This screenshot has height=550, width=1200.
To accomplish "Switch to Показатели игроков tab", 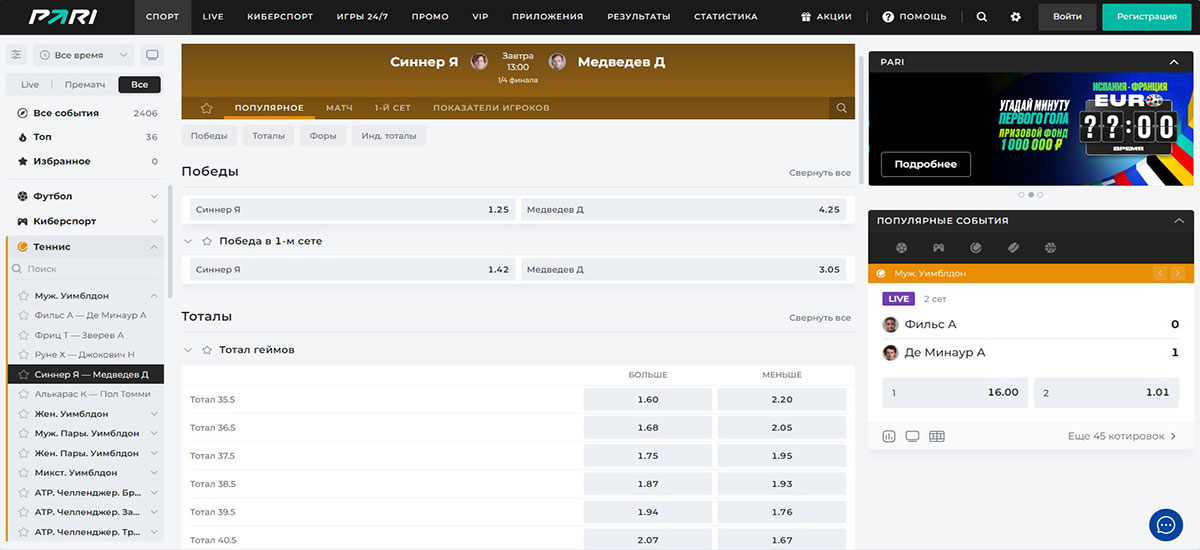I will (491, 108).
